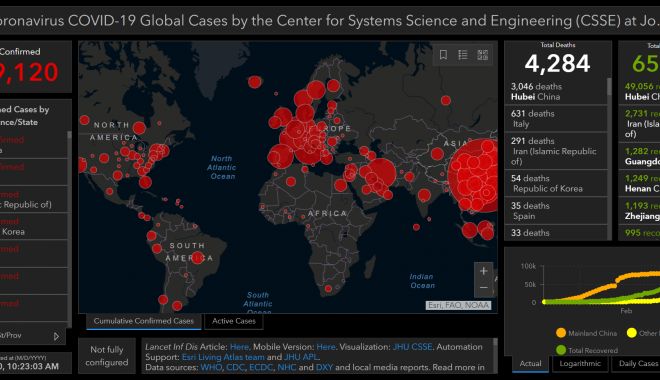
Task: Select the Logarithmic chart tab
Action: pos(580,364)
